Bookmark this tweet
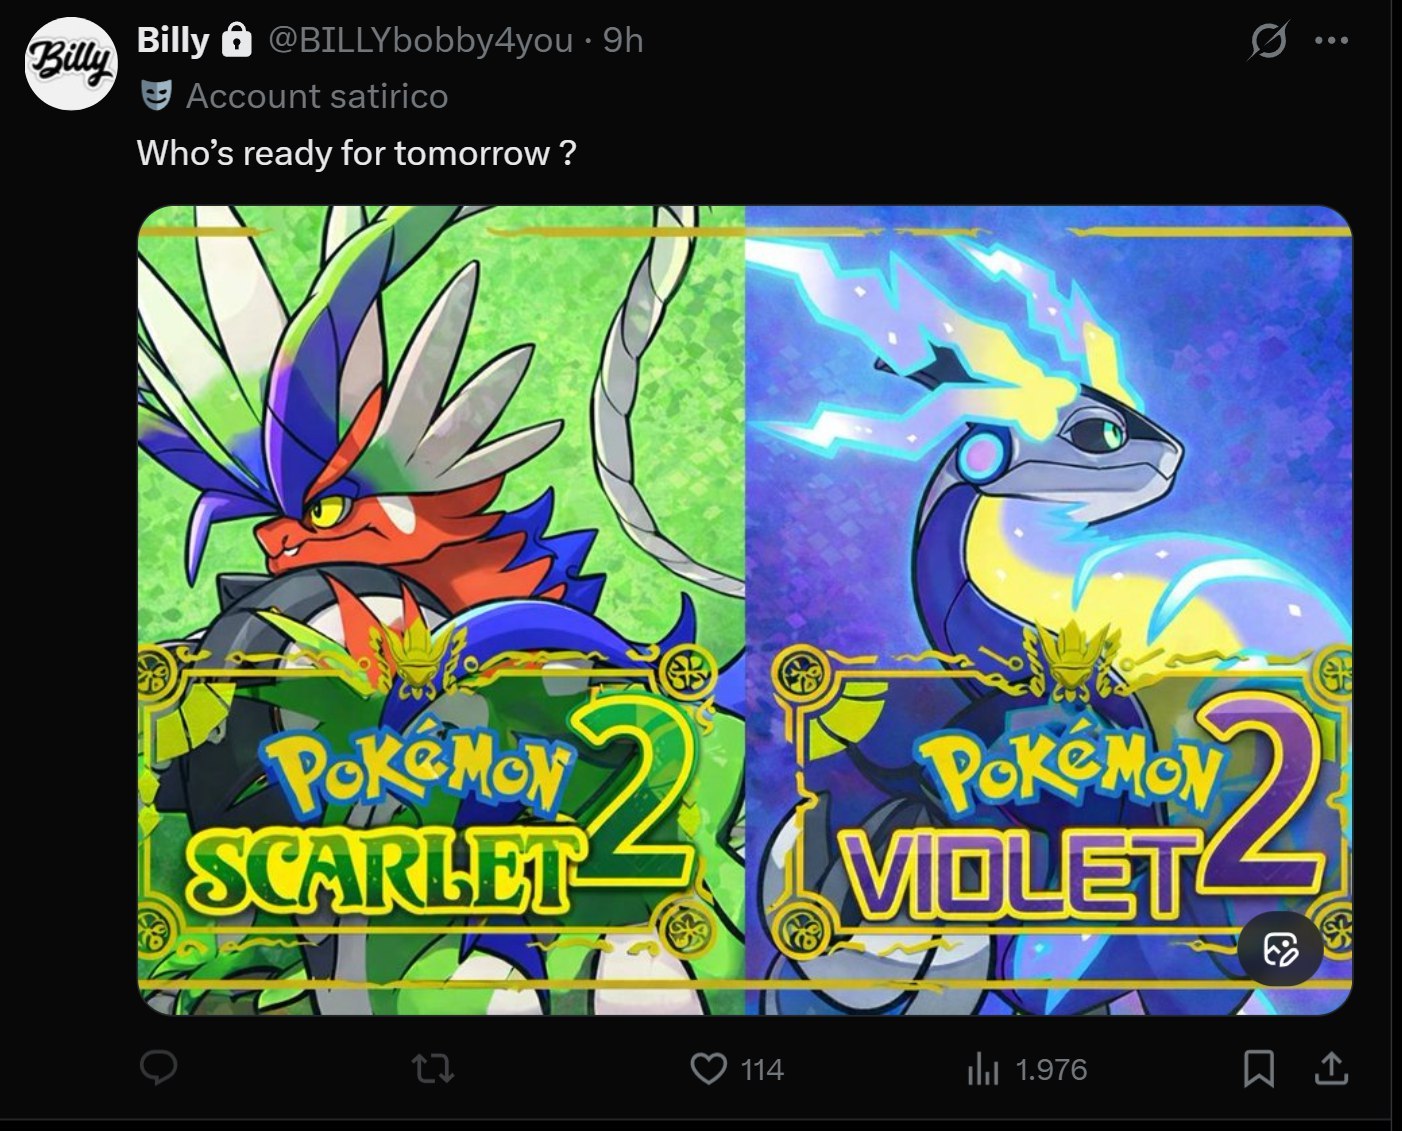This screenshot has width=1402, height=1131. pyautogui.click(x=1258, y=1069)
